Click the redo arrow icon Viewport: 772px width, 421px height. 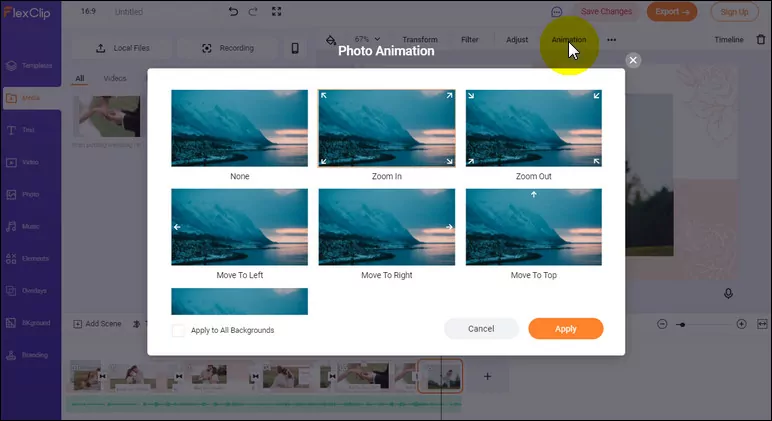click(253, 11)
